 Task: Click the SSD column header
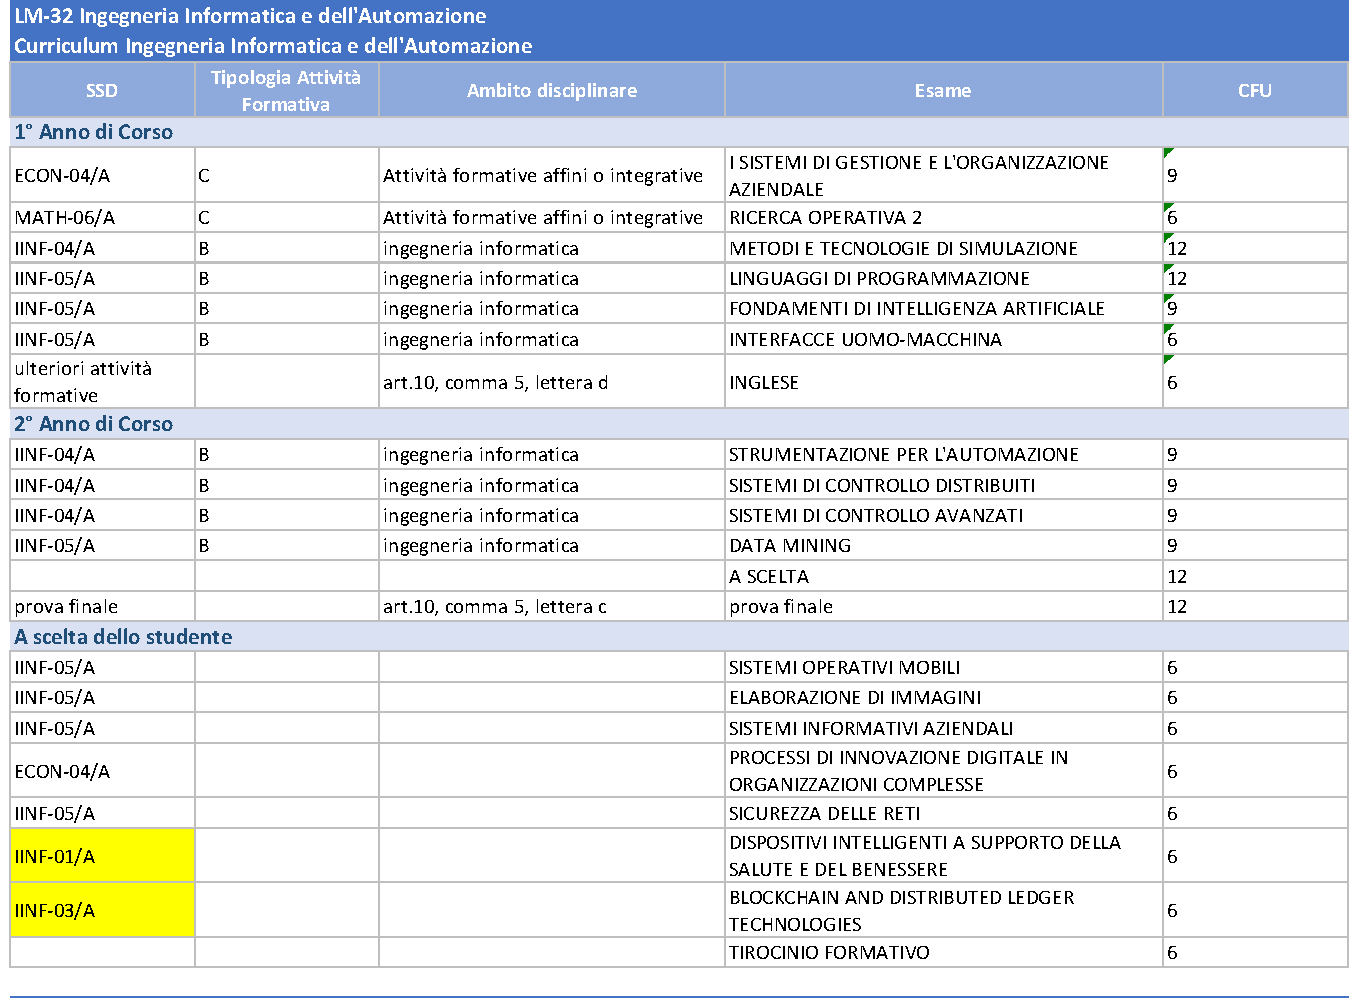click(x=102, y=90)
